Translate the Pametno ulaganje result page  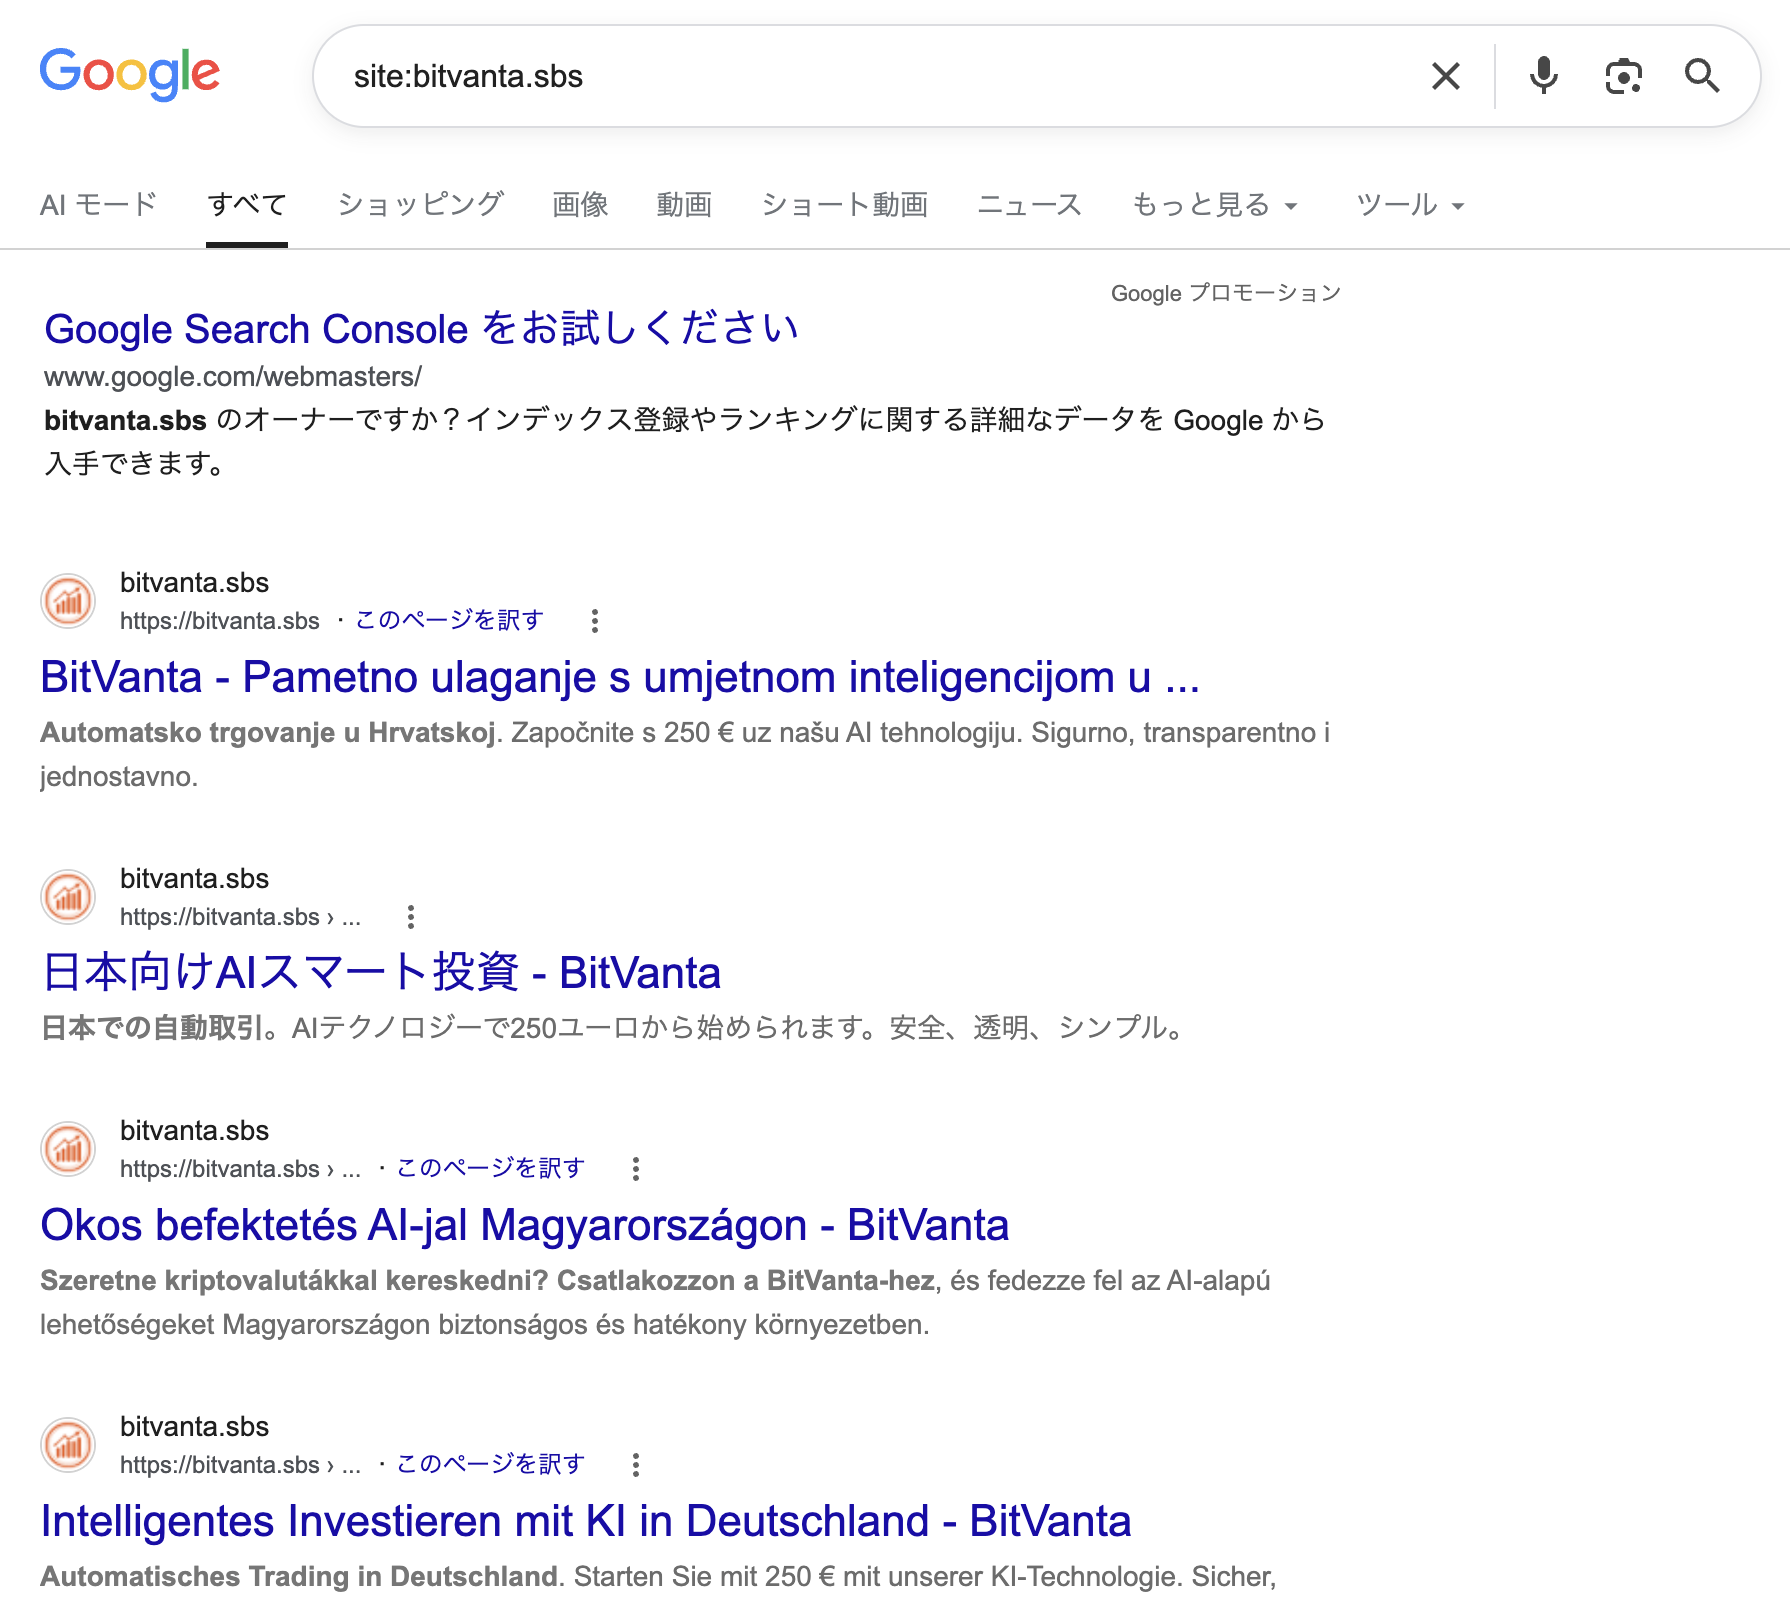(x=449, y=620)
